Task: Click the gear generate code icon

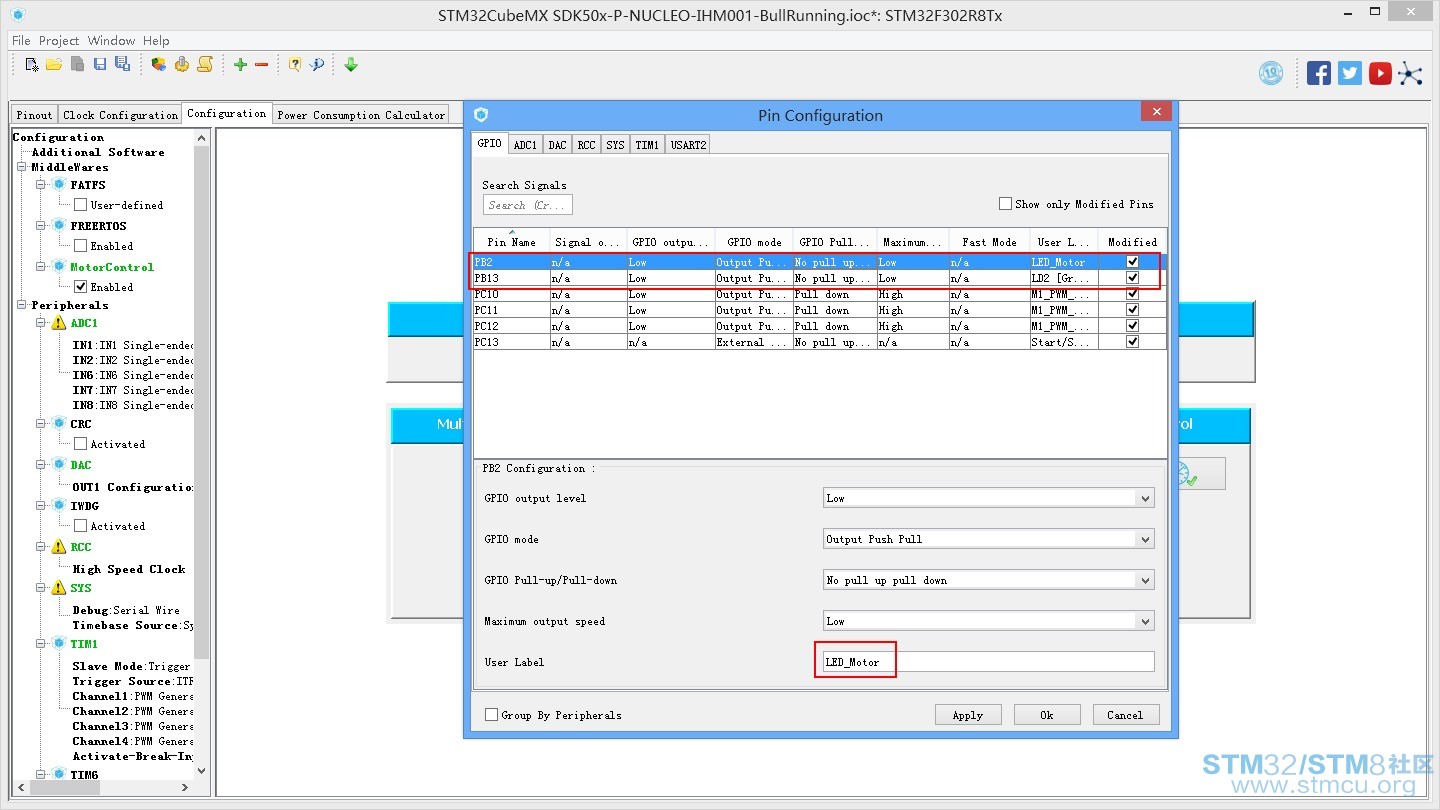Action: click(182, 65)
